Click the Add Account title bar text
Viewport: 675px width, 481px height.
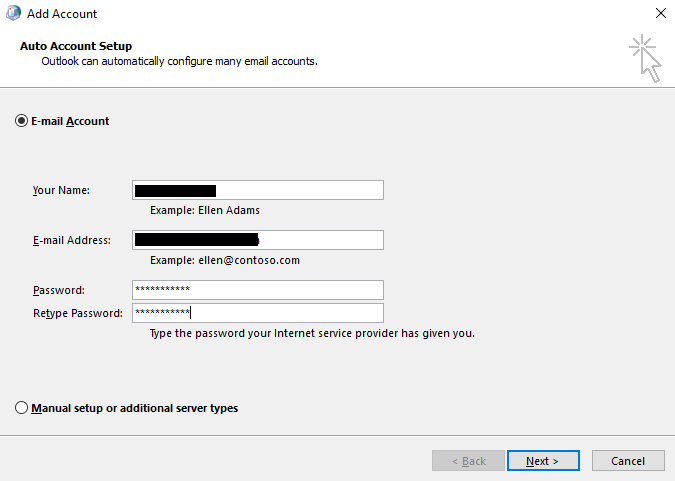(62, 14)
